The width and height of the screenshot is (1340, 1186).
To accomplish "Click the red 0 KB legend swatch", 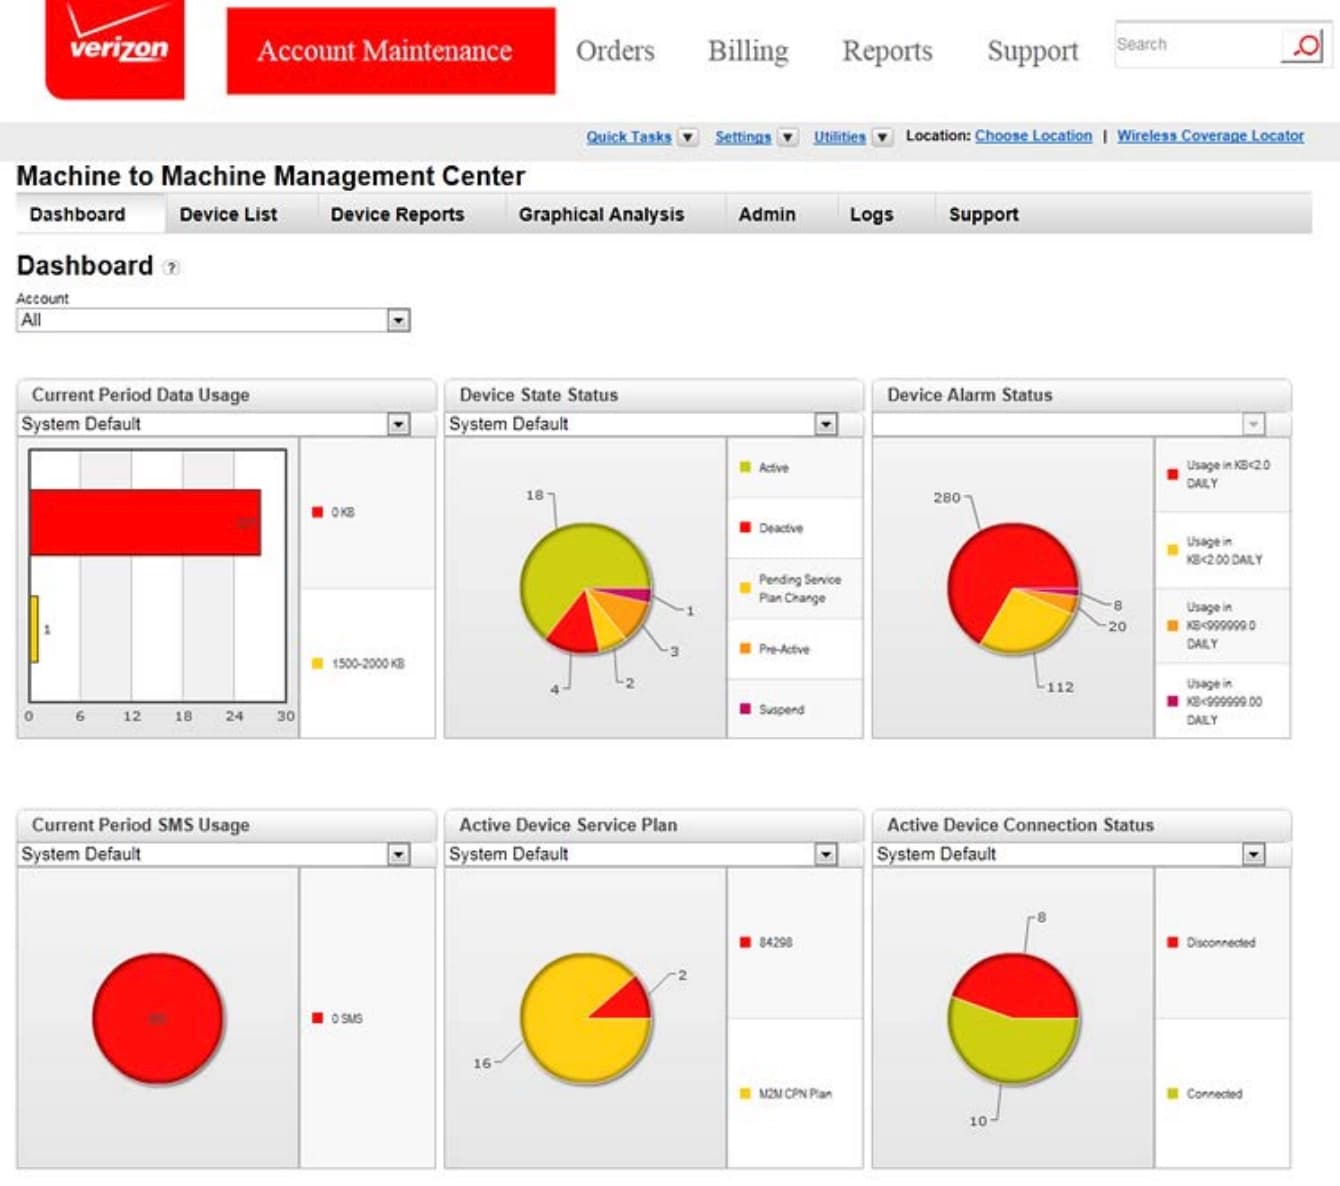I will tap(317, 512).
